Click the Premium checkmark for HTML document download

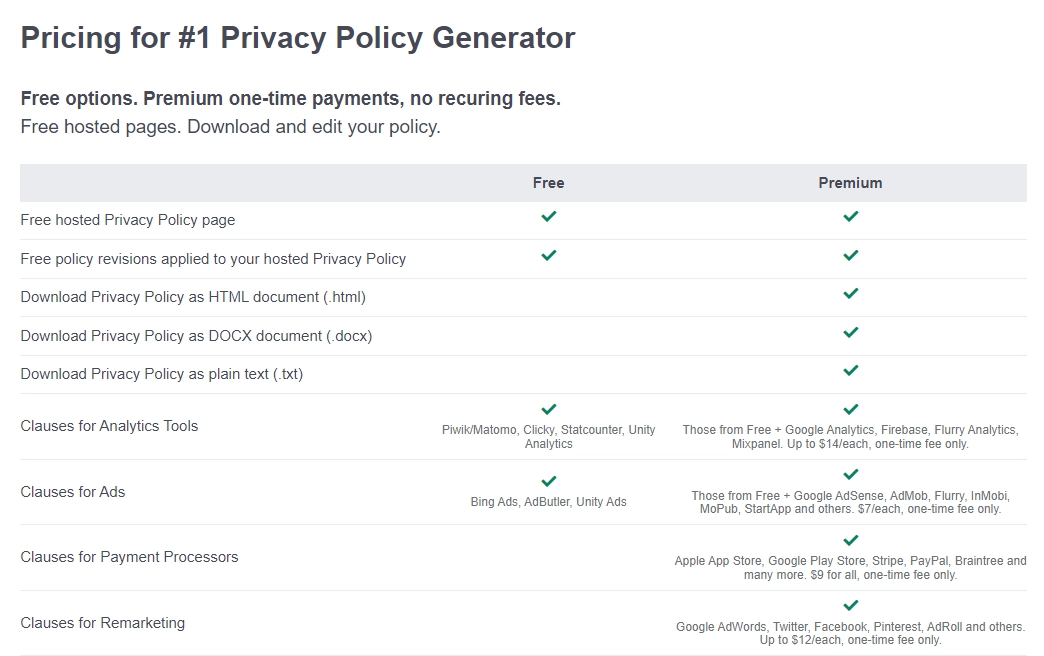850,293
